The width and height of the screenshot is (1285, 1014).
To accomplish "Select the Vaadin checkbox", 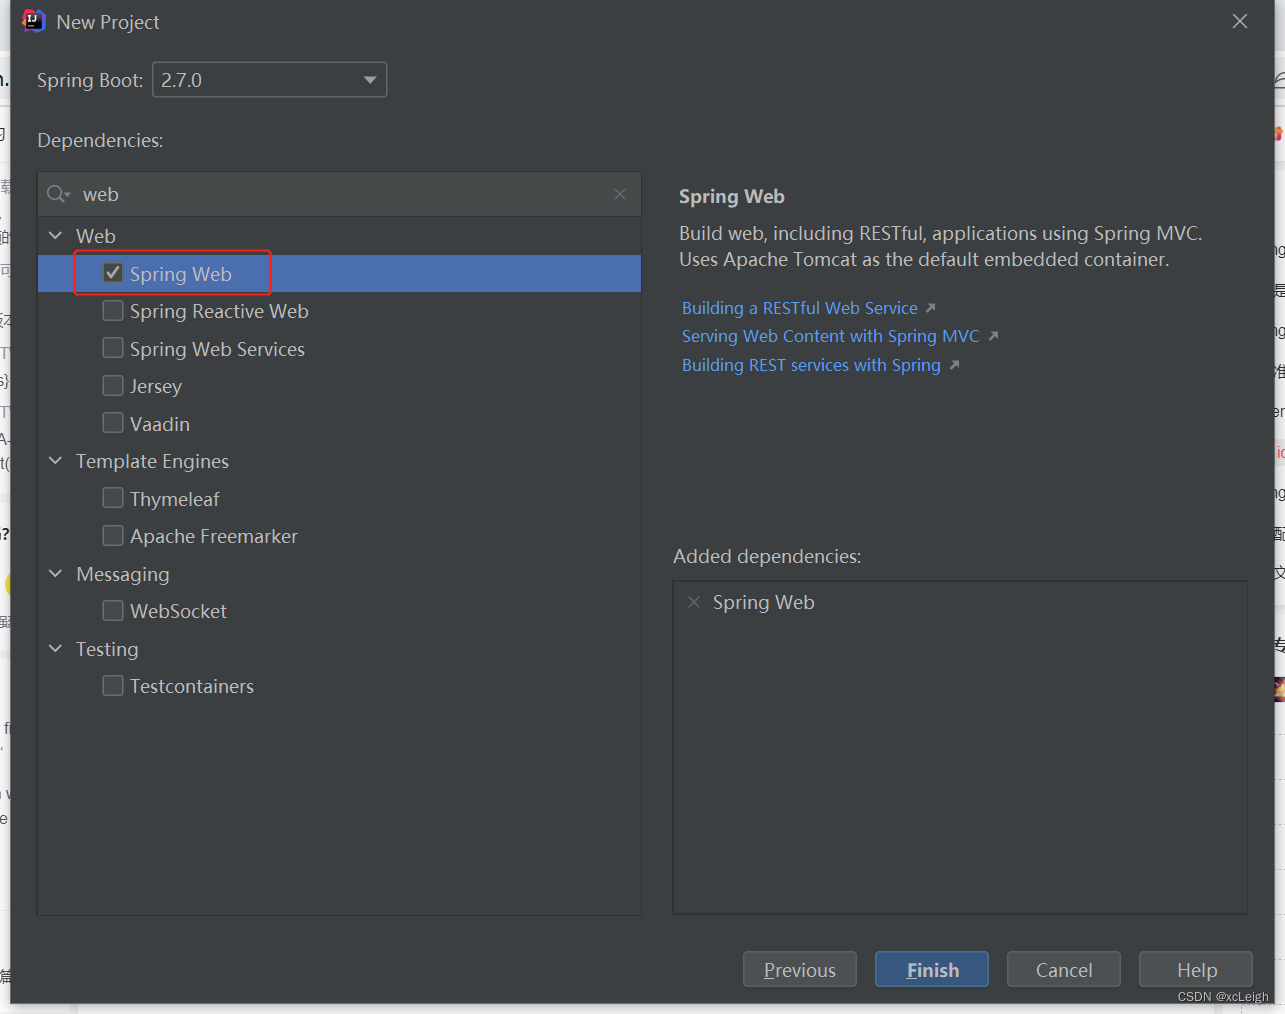I will click(113, 423).
